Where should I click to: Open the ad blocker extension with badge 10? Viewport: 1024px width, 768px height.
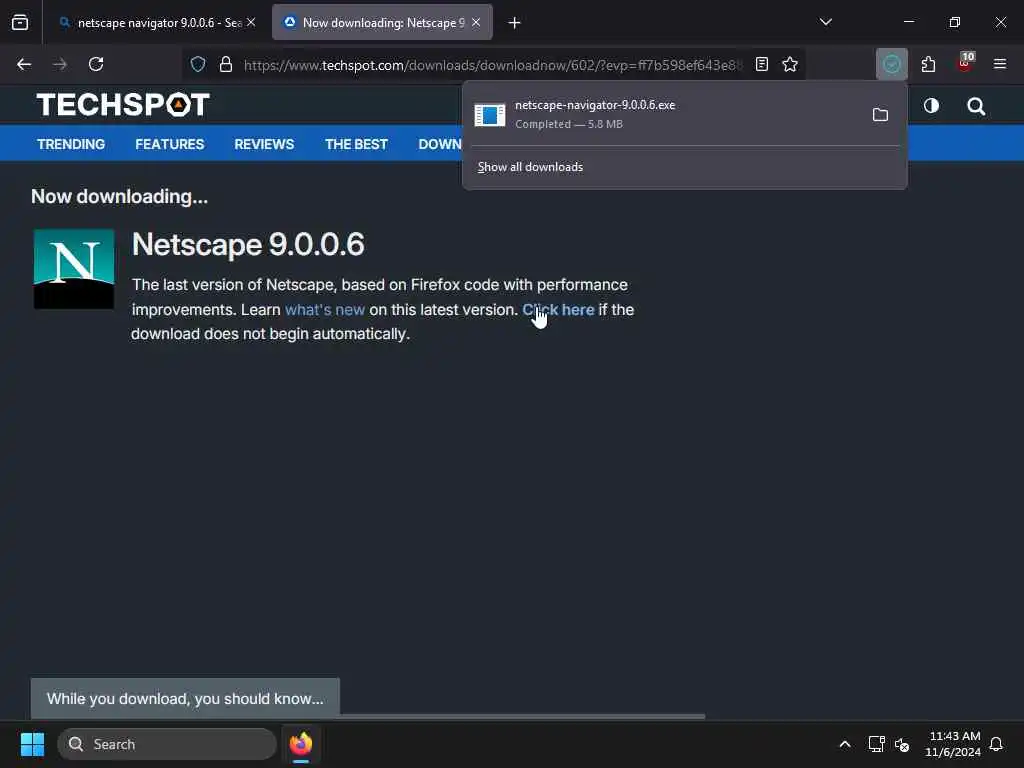click(x=965, y=63)
